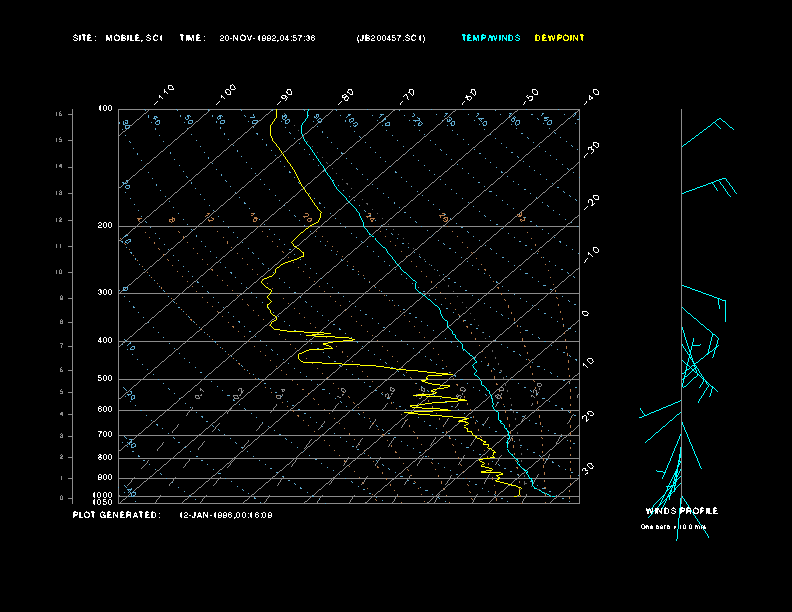792x612 pixels.
Task: Click the 300 pressure level label
Action: [x=105, y=293]
